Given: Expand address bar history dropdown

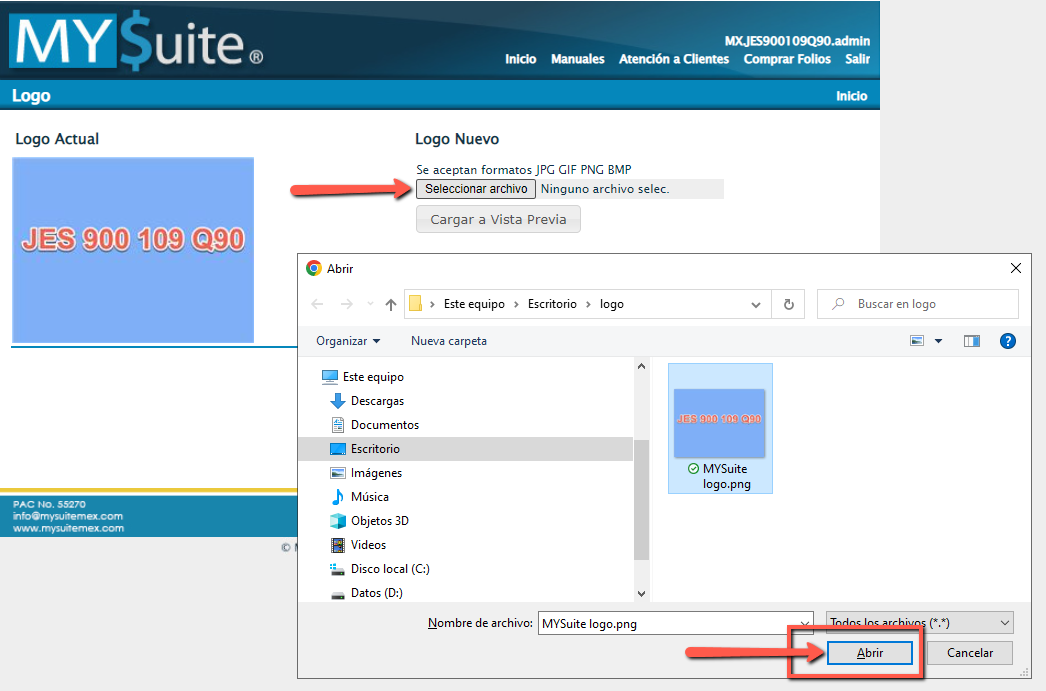Looking at the screenshot, I should (756, 304).
